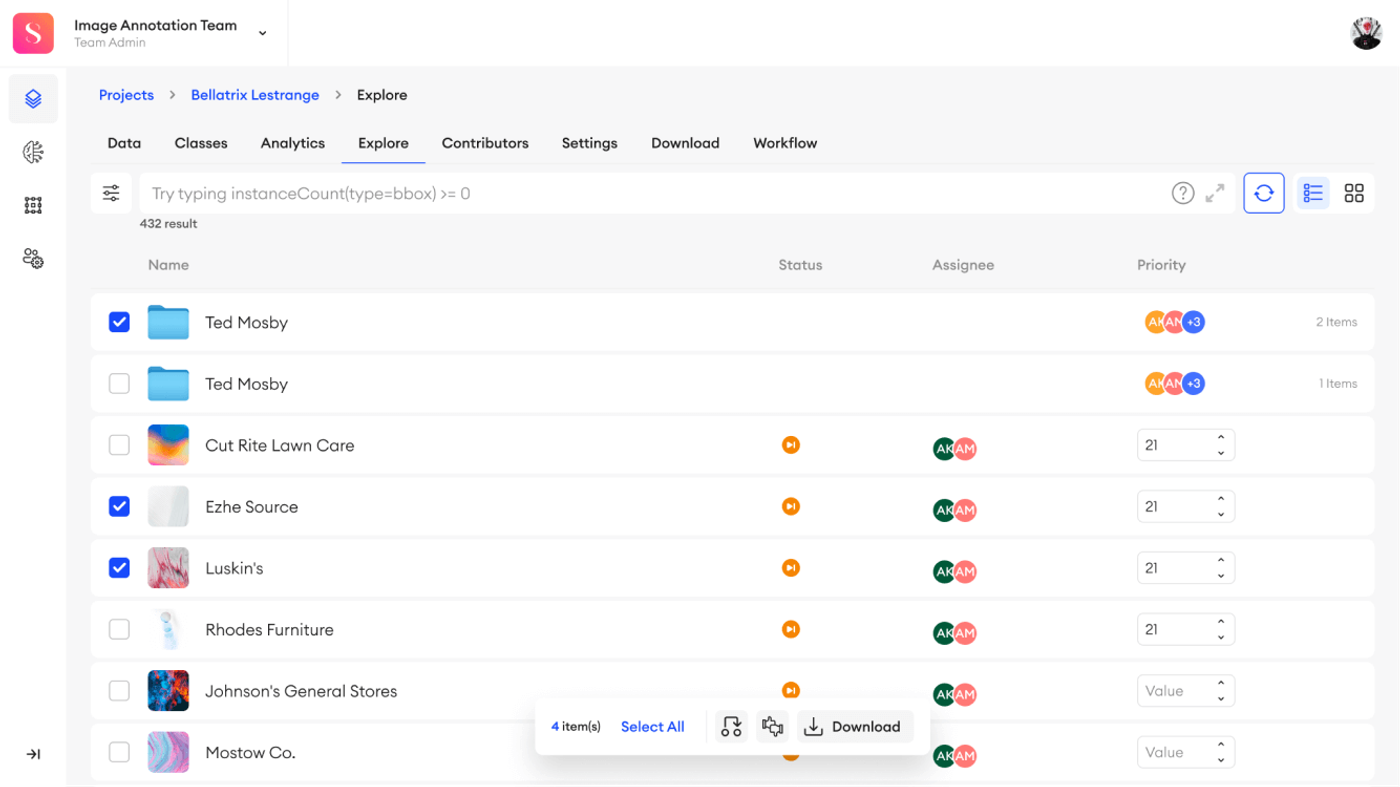Click status icon for Luskin's
The image size is (1400, 787).
[x=790, y=568]
